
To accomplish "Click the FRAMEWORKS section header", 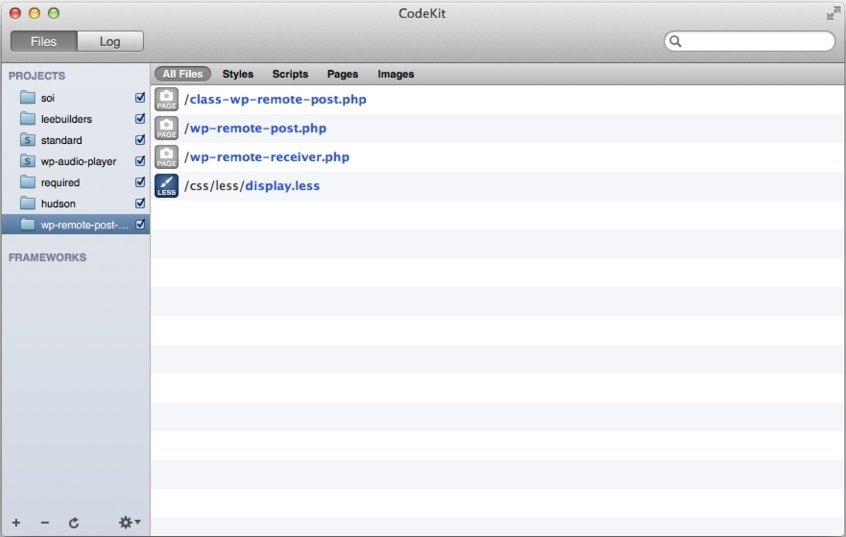I will point(47,257).
